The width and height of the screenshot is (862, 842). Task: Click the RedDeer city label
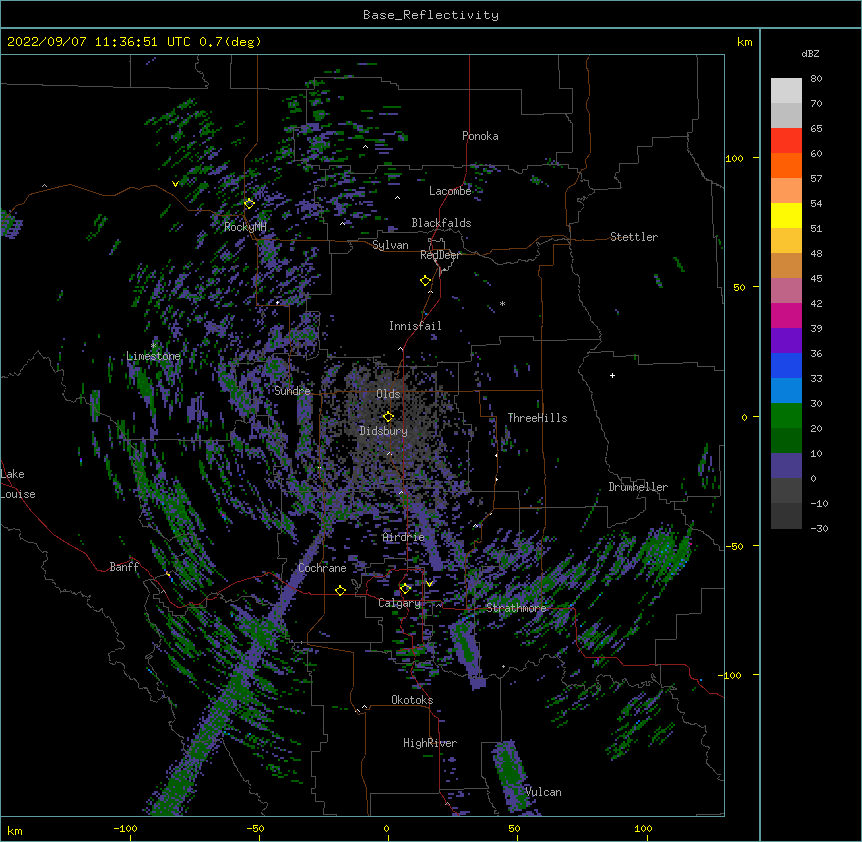440,255
